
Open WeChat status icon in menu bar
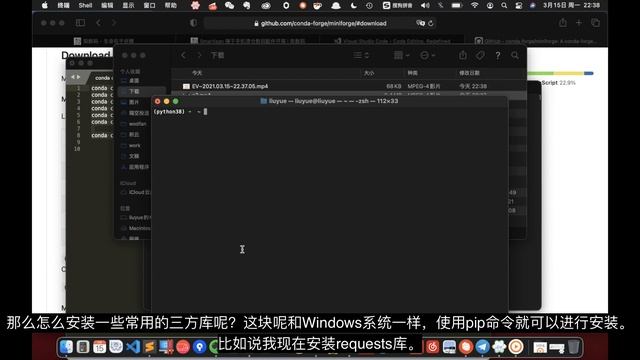pos(229,5)
